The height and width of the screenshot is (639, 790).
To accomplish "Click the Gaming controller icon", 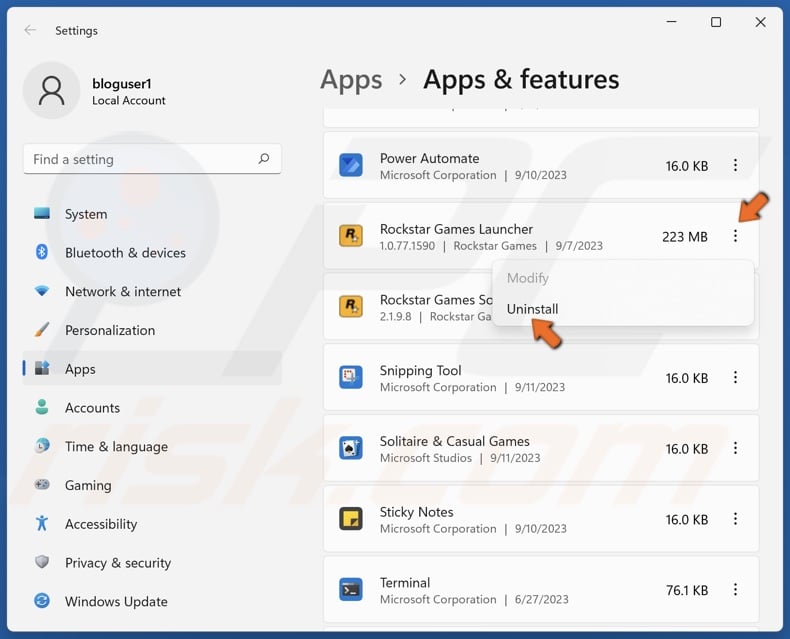I will [x=42, y=484].
